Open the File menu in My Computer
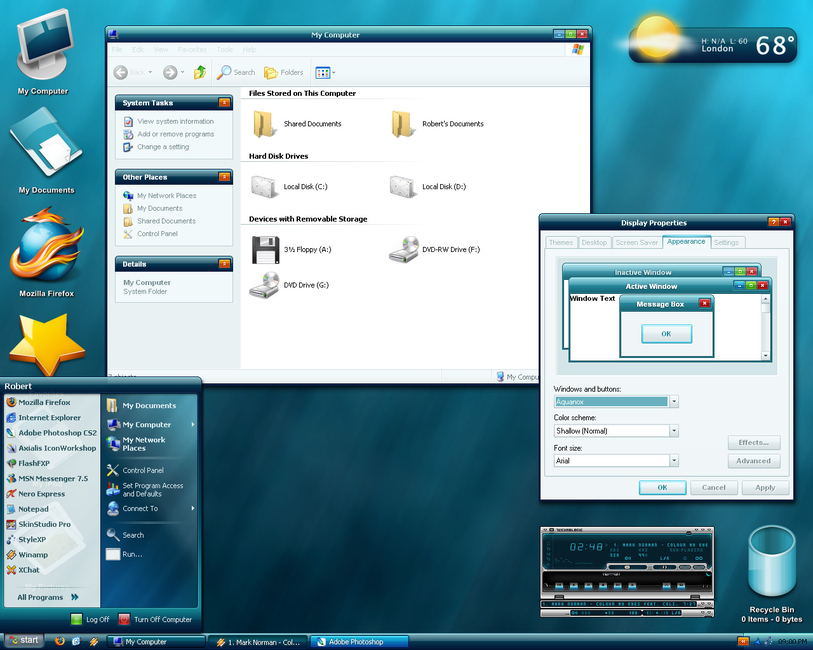Image resolution: width=813 pixels, height=650 pixels. pyautogui.click(x=117, y=50)
